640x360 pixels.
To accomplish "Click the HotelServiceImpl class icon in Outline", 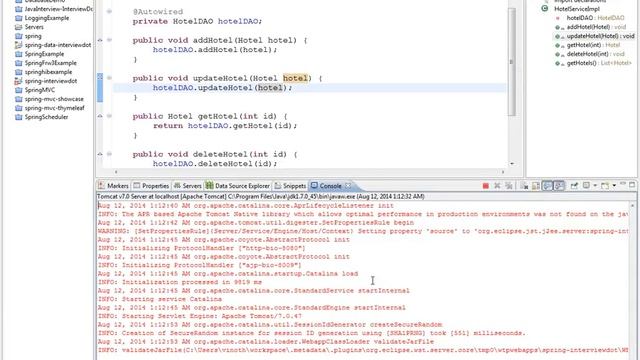I will click(x=544, y=8).
